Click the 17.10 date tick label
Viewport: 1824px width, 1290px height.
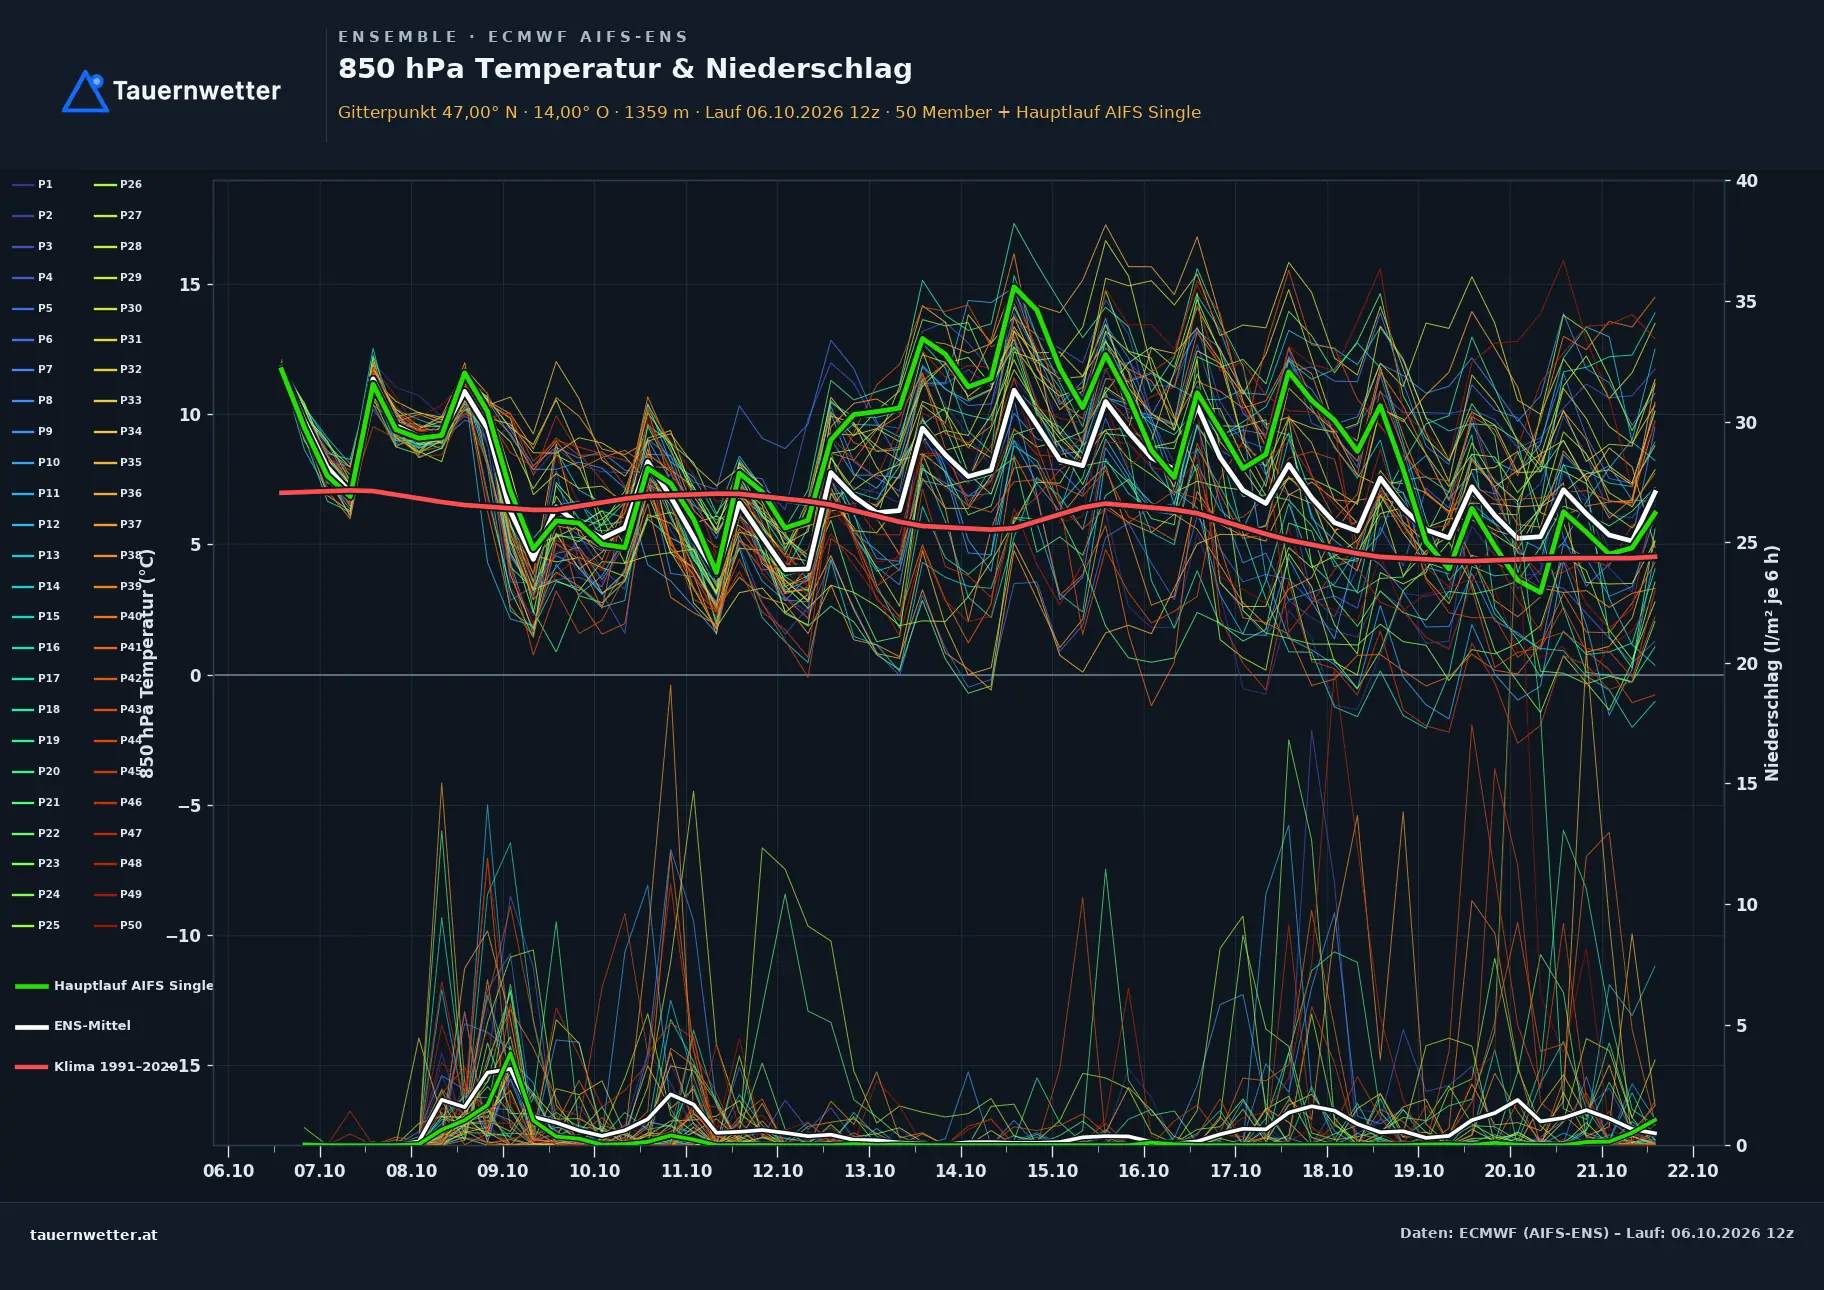point(1236,1171)
